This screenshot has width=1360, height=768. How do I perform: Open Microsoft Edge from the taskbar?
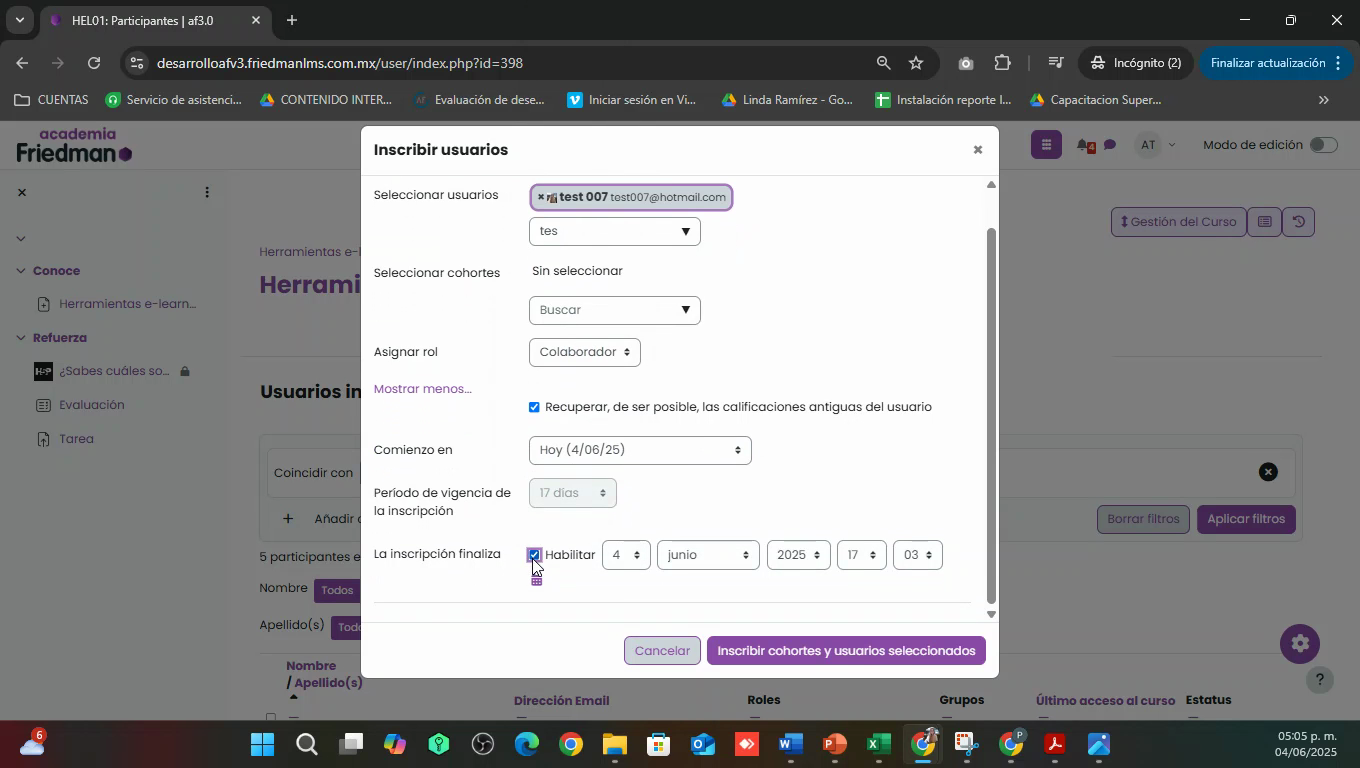pos(527,745)
